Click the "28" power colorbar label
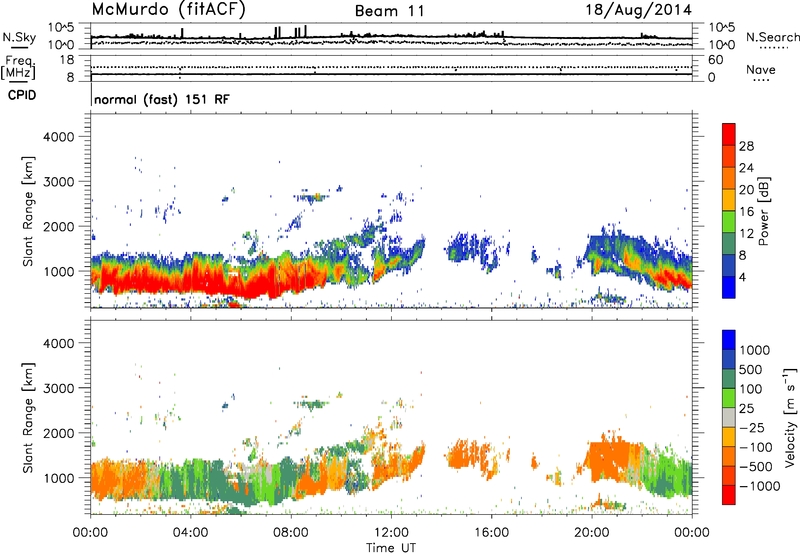The width and height of the screenshot is (800, 554). pos(746,146)
